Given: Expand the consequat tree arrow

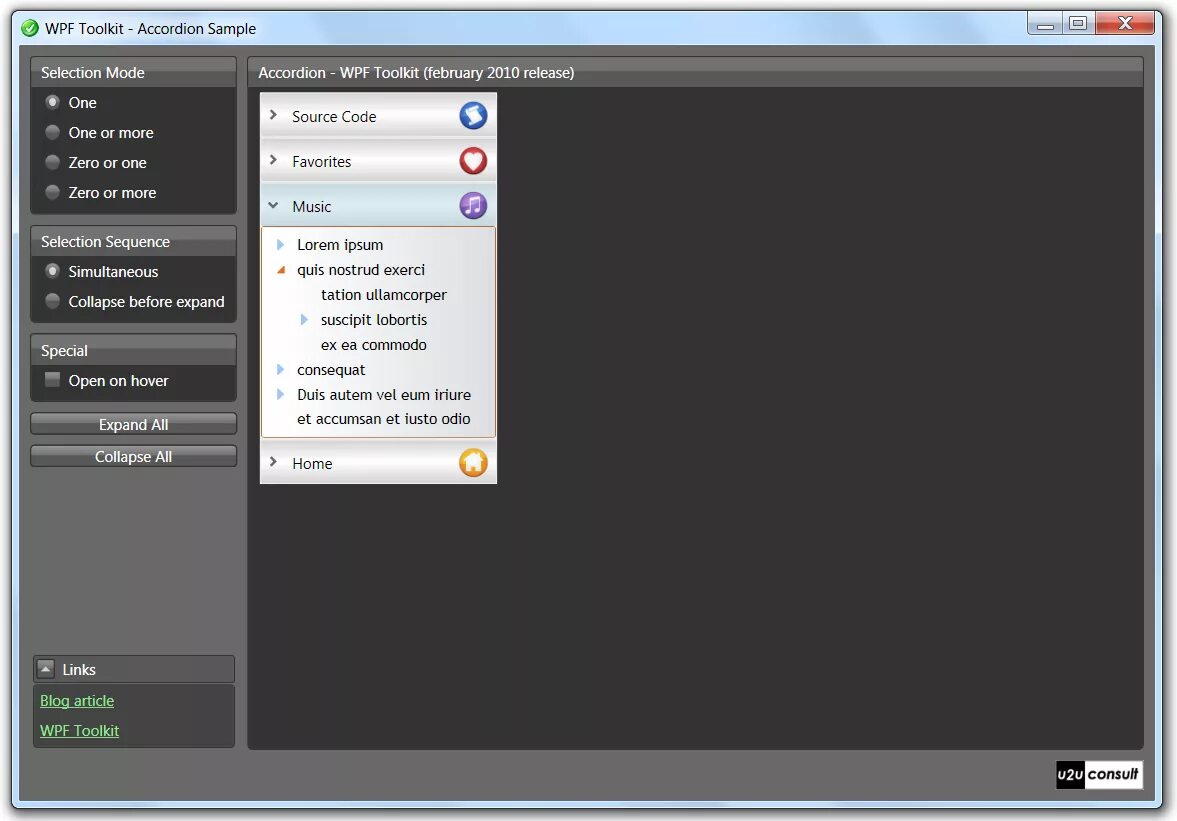Looking at the screenshot, I should pyautogui.click(x=280, y=369).
